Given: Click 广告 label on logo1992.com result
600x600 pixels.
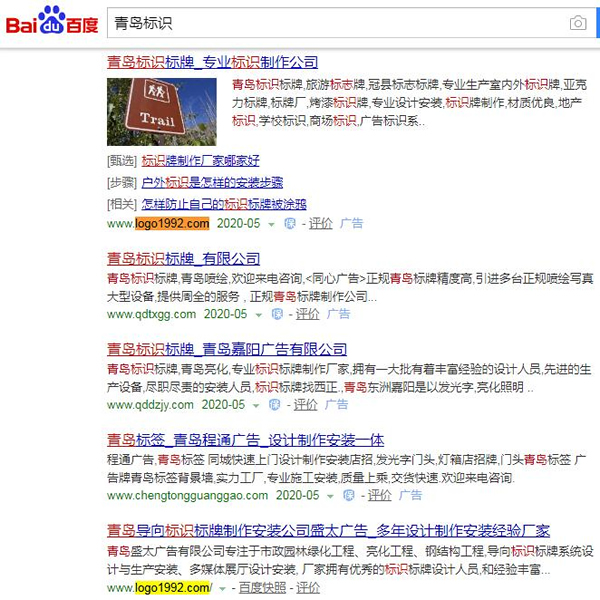Looking at the screenshot, I should [x=351, y=223].
